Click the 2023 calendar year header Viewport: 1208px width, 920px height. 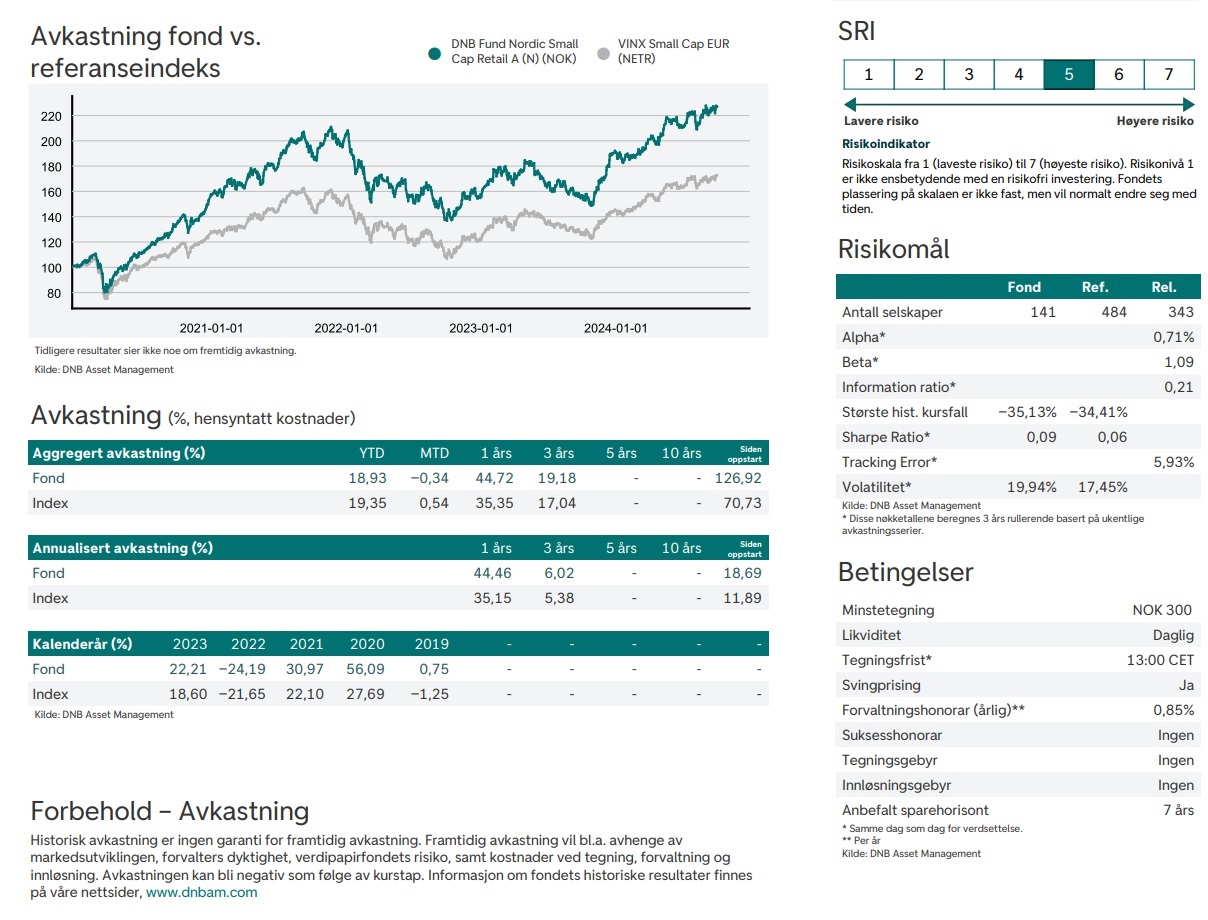pyautogui.click(x=190, y=644)
